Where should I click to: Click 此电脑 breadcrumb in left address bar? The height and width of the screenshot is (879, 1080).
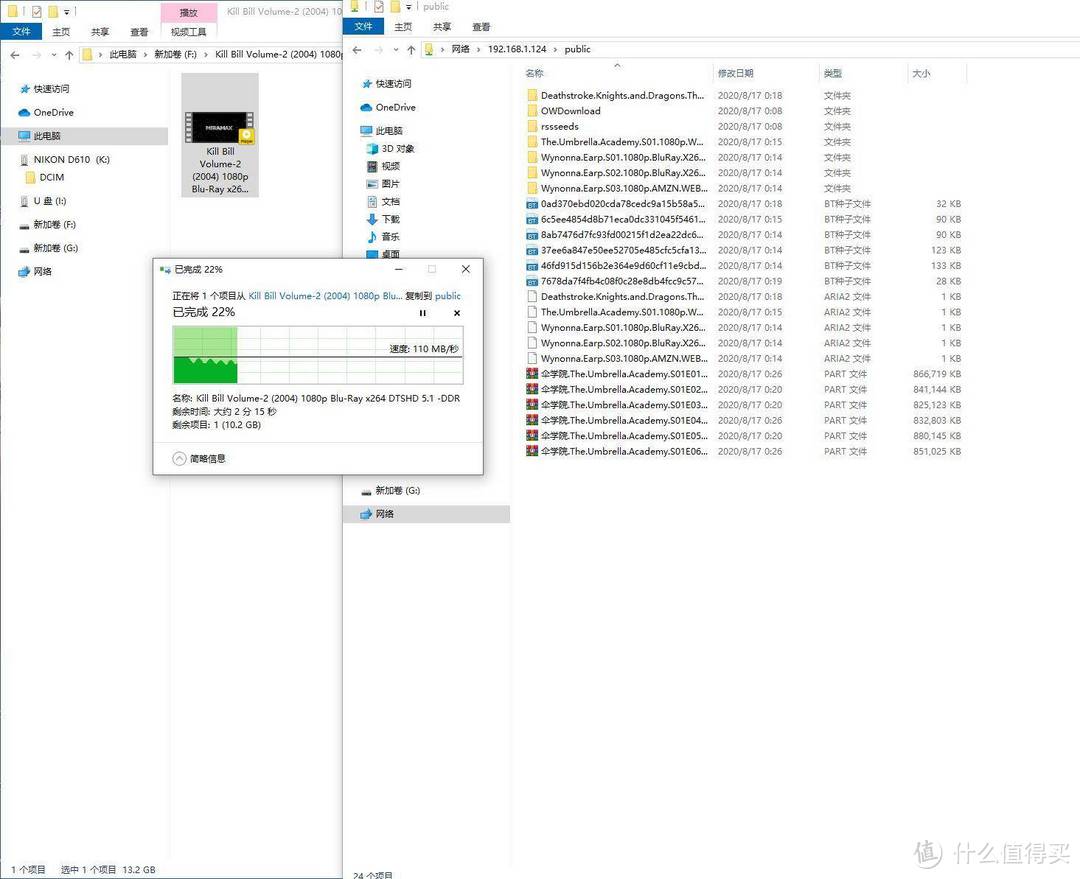click(123, 54)
